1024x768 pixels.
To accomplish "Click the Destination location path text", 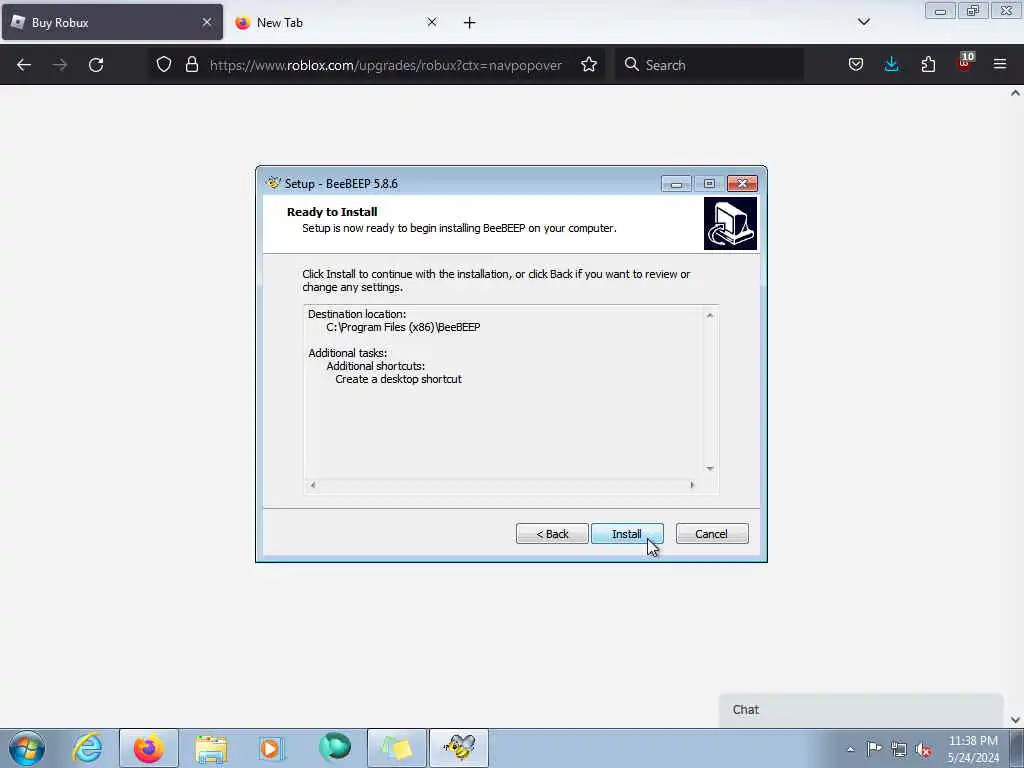I will pos(403,327).
